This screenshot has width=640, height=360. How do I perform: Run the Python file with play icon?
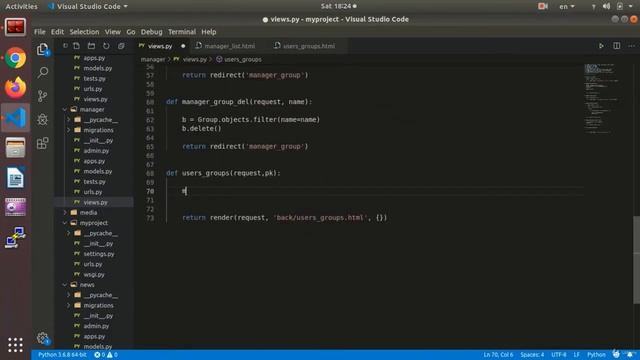point(601,46)
